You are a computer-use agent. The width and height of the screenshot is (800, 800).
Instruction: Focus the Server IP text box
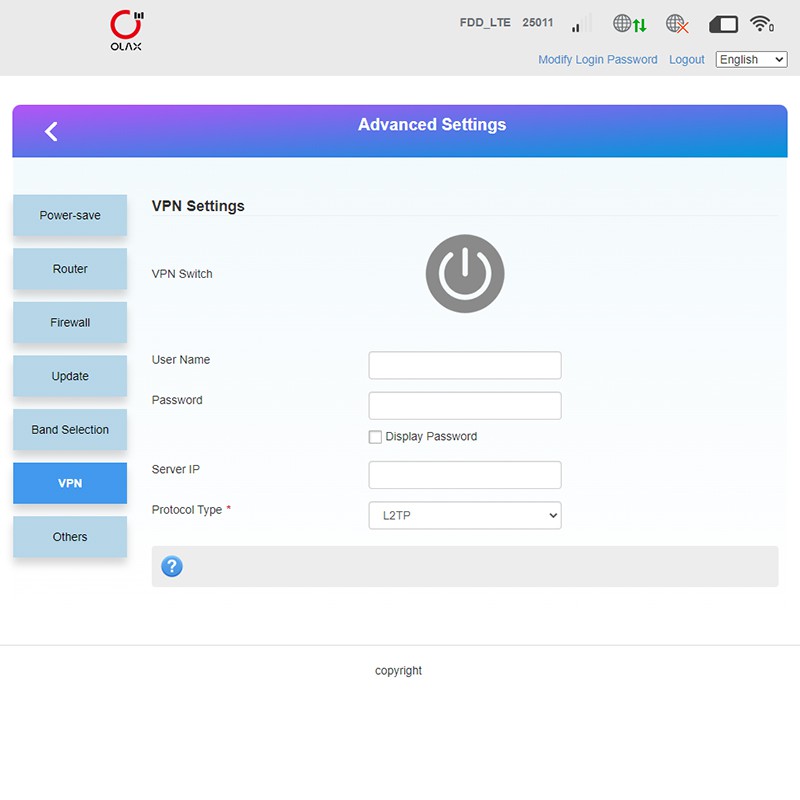pos(465,475)
